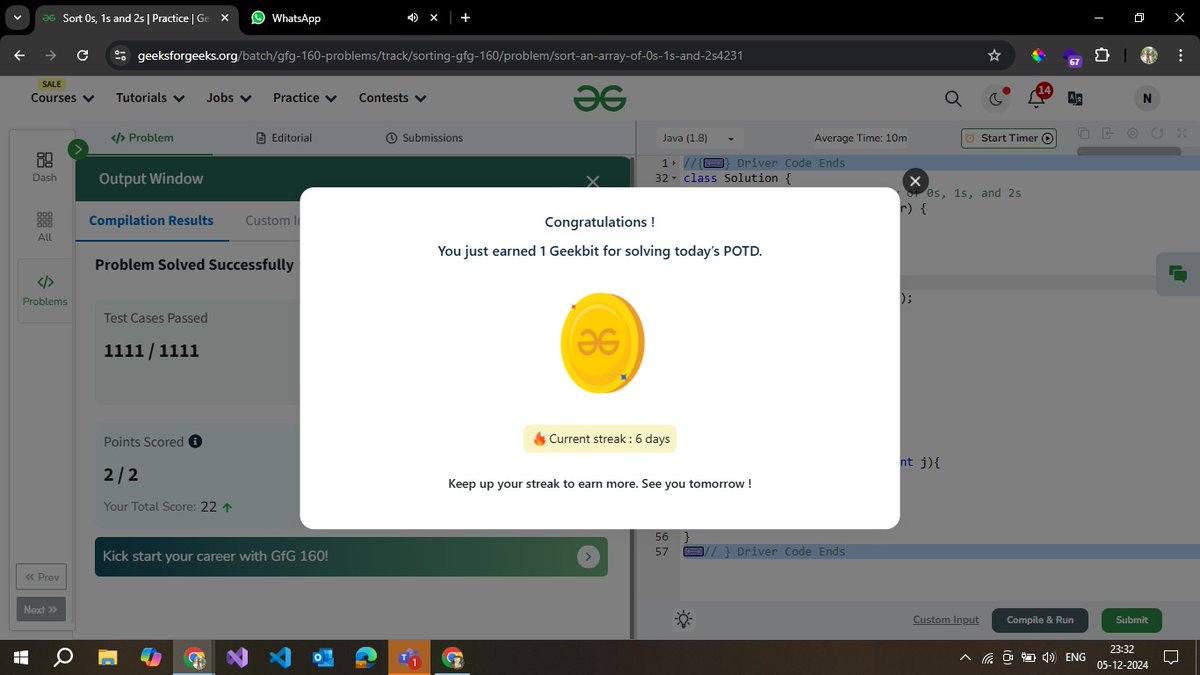Open Microsoft Teams from taskbar
The height and width of the screenshot is (675, 1200).
point(409,657)
